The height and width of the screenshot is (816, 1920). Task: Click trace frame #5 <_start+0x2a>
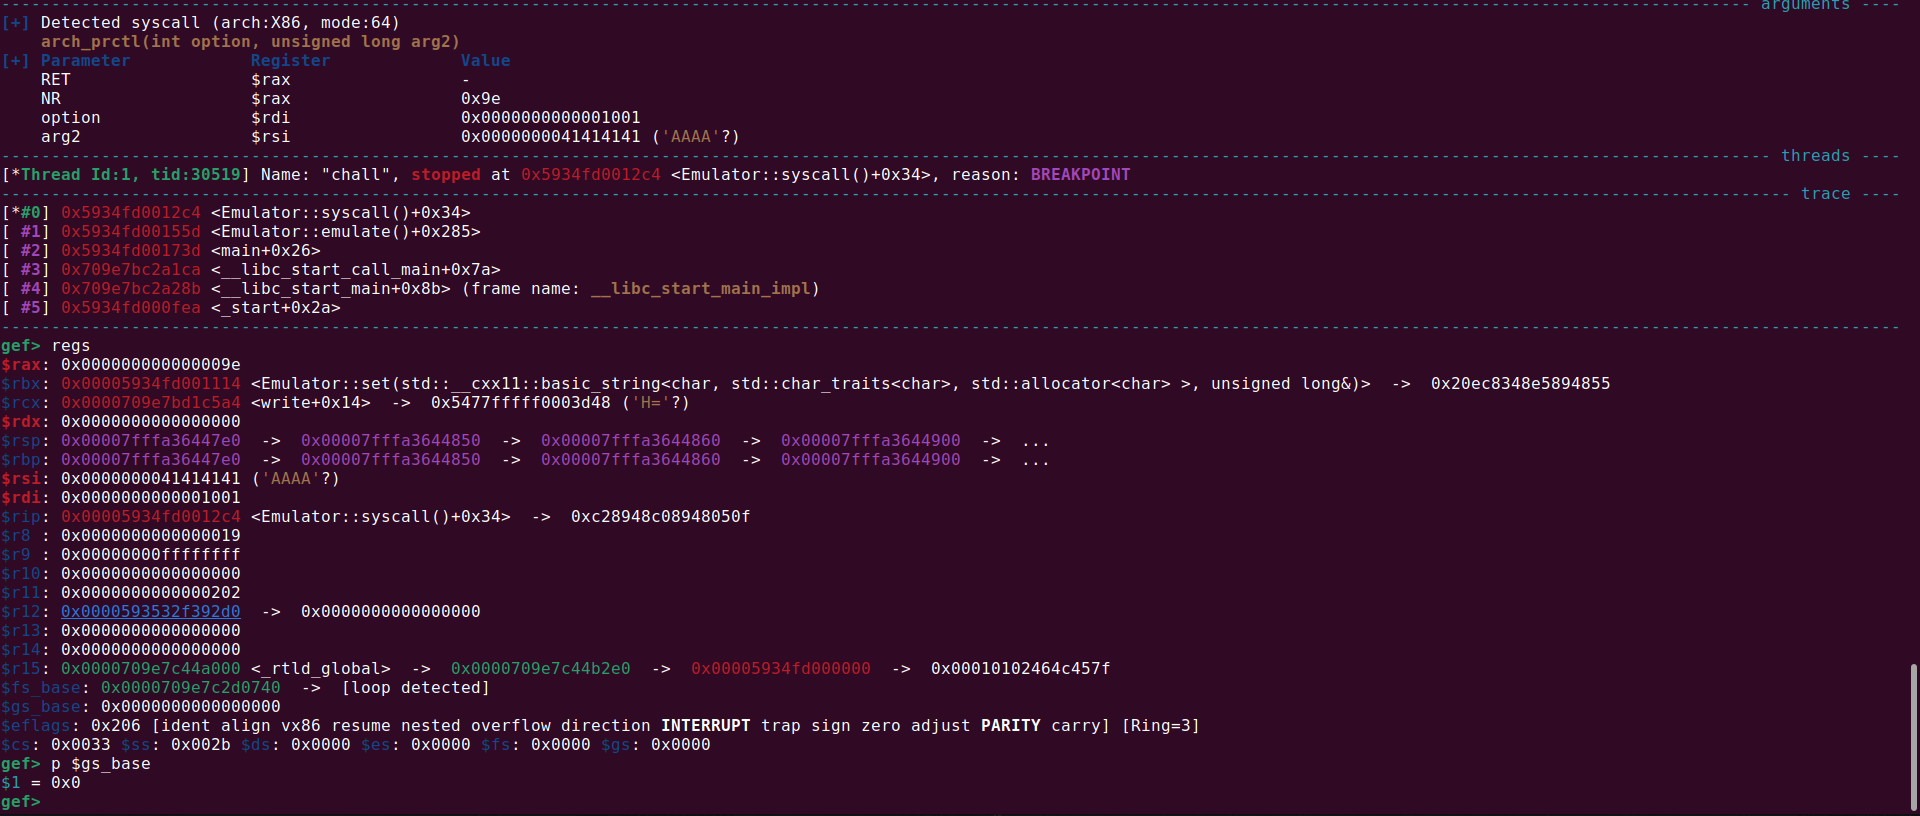point(275,307)
